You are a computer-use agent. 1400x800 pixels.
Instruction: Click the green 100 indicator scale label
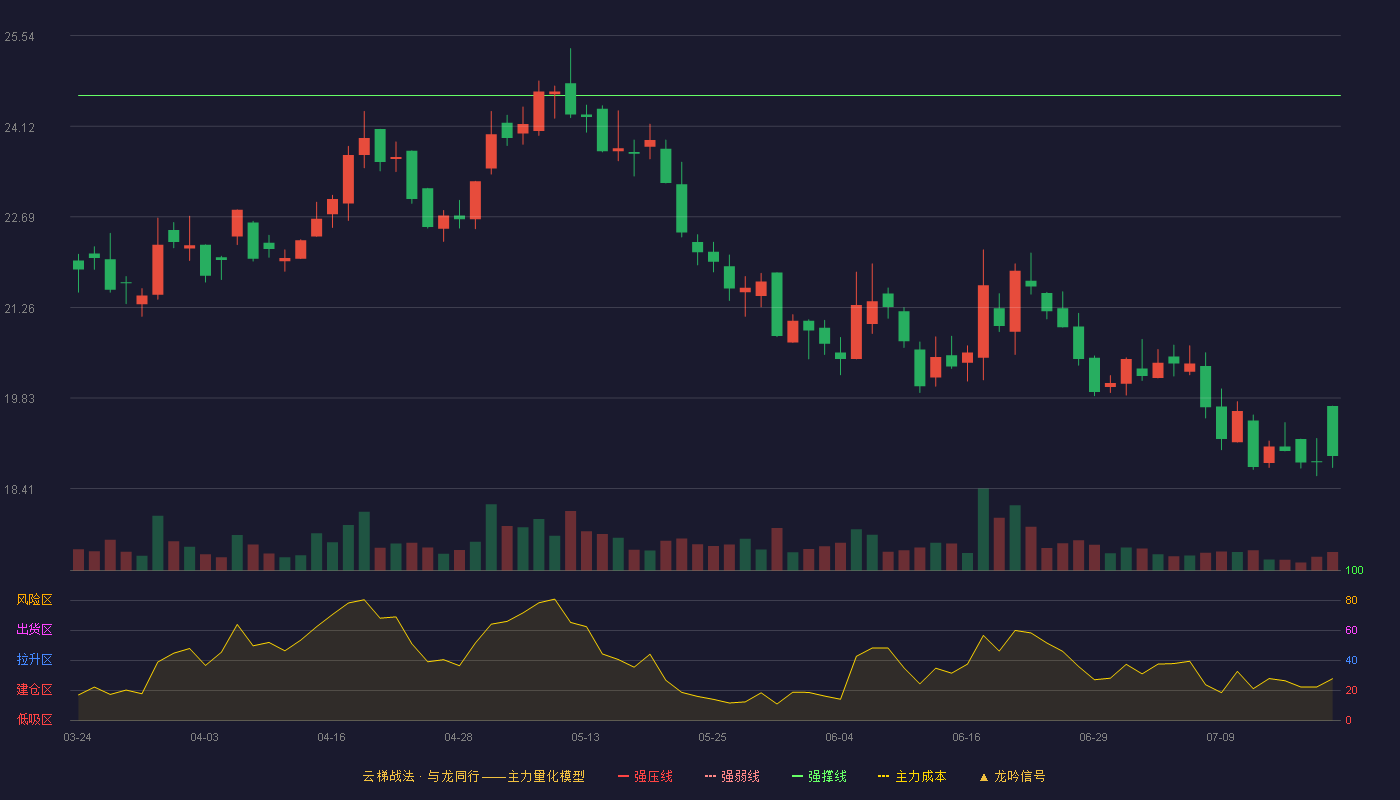tap(1354, 571)
